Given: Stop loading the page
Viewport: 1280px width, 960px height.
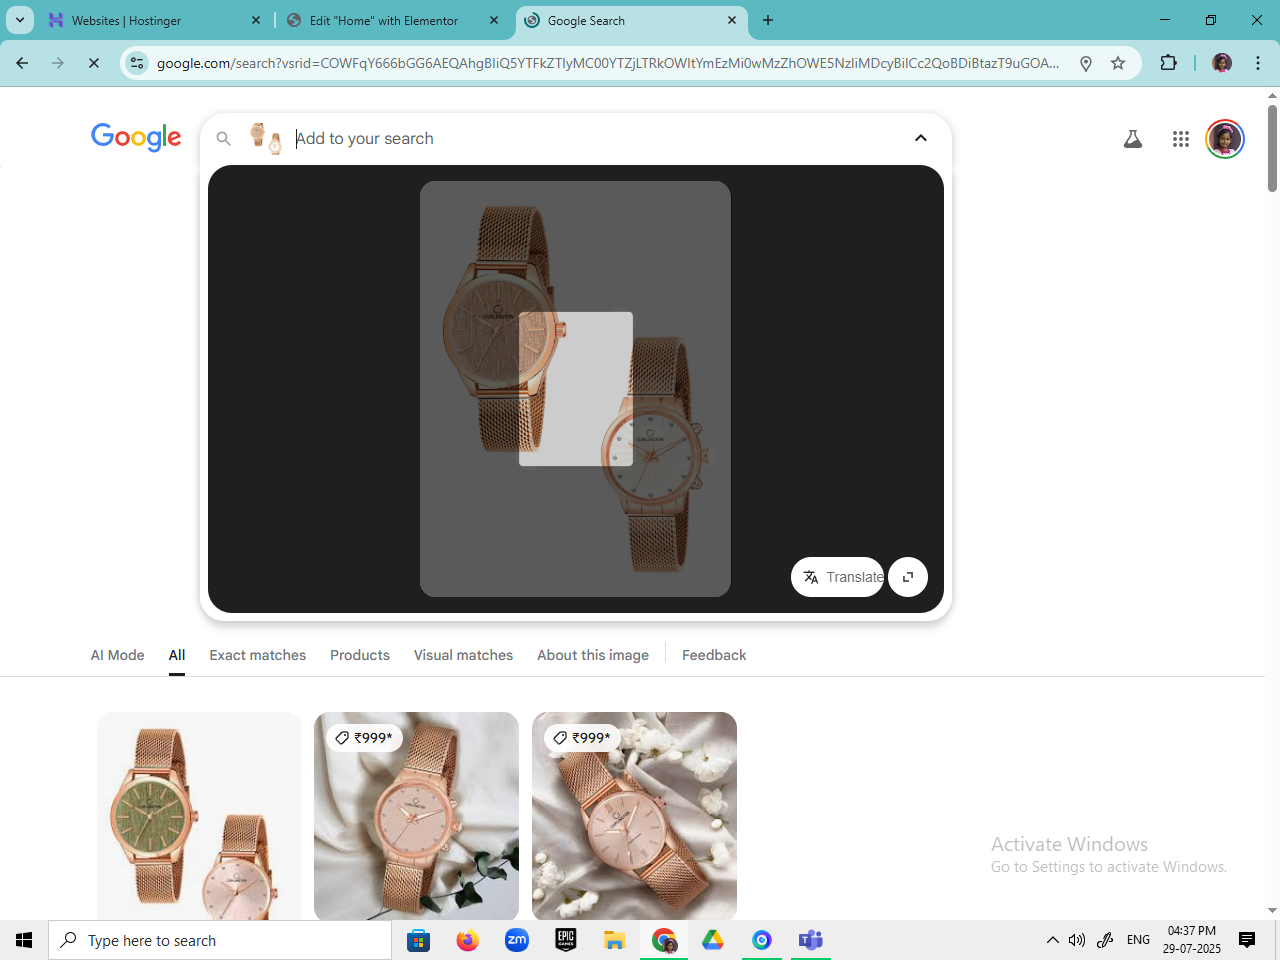Looking at the screenshot, I should [93, 63].
